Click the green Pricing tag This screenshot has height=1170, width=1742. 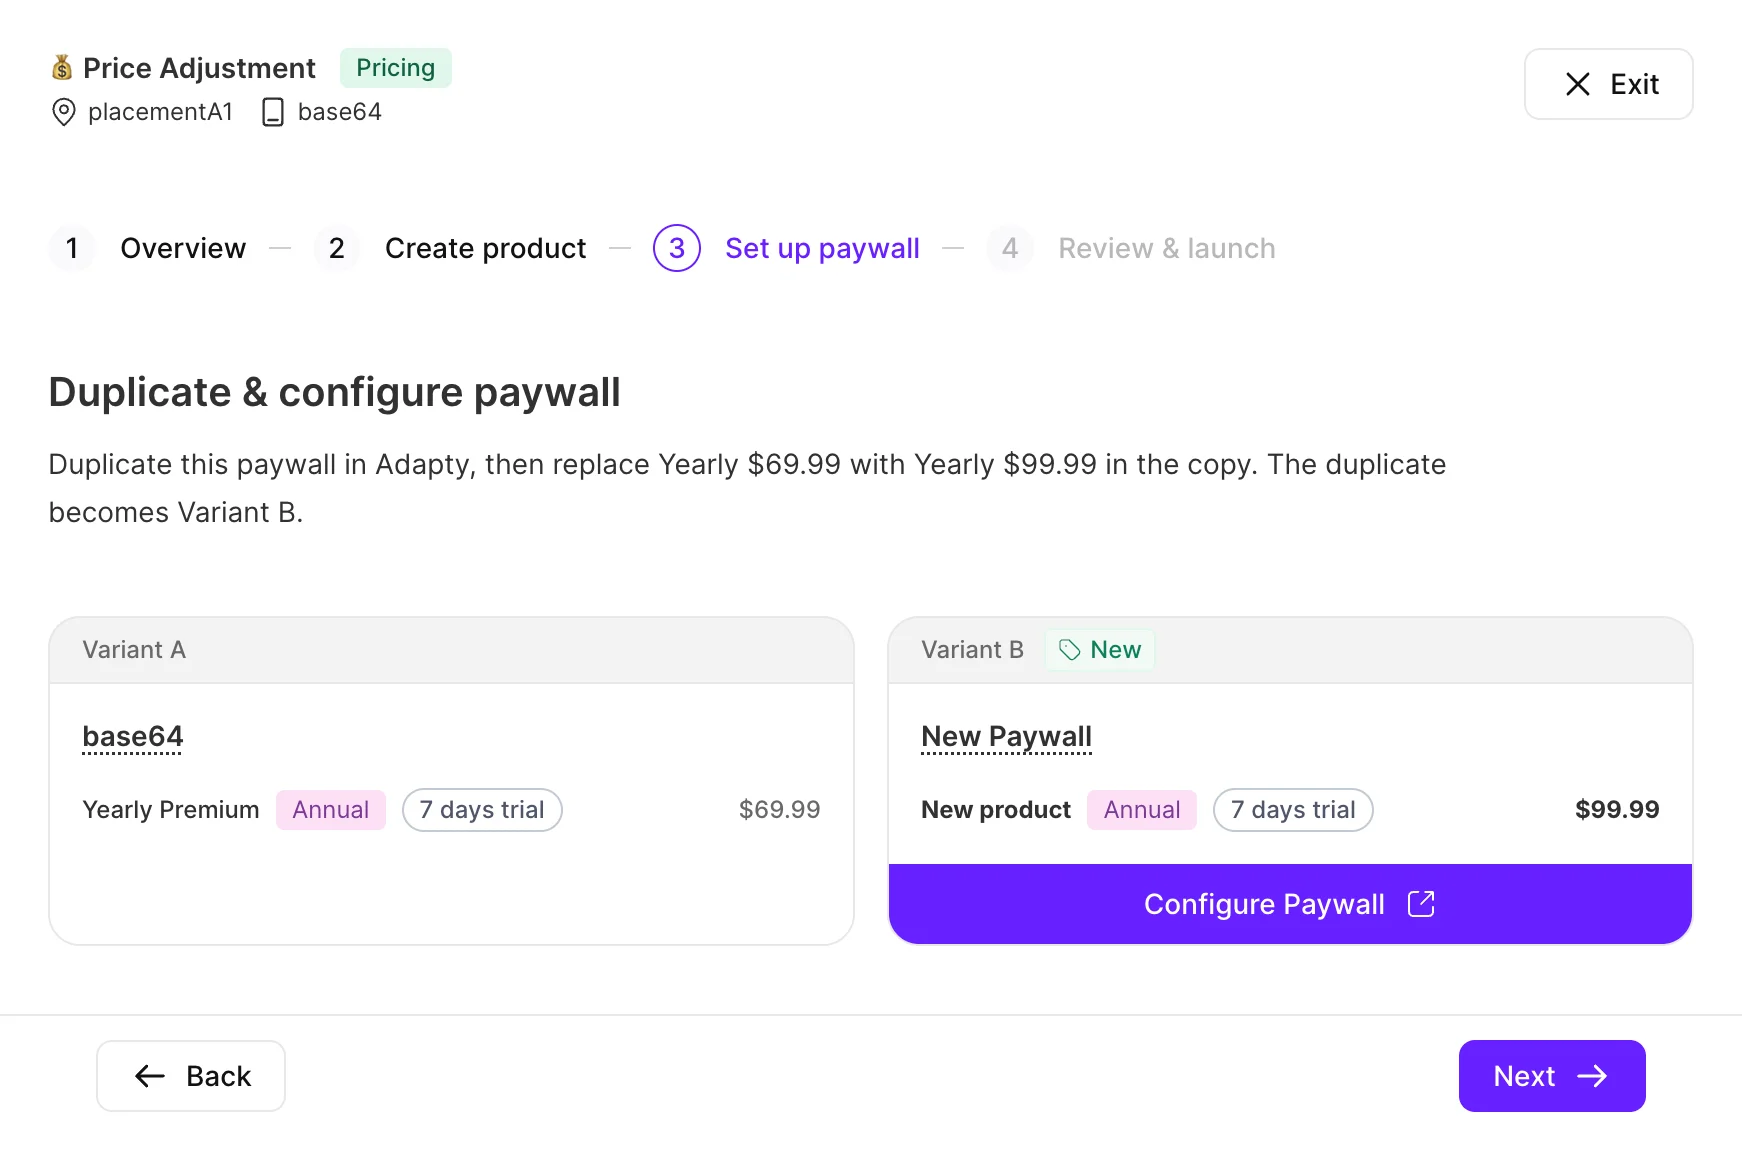396,68
